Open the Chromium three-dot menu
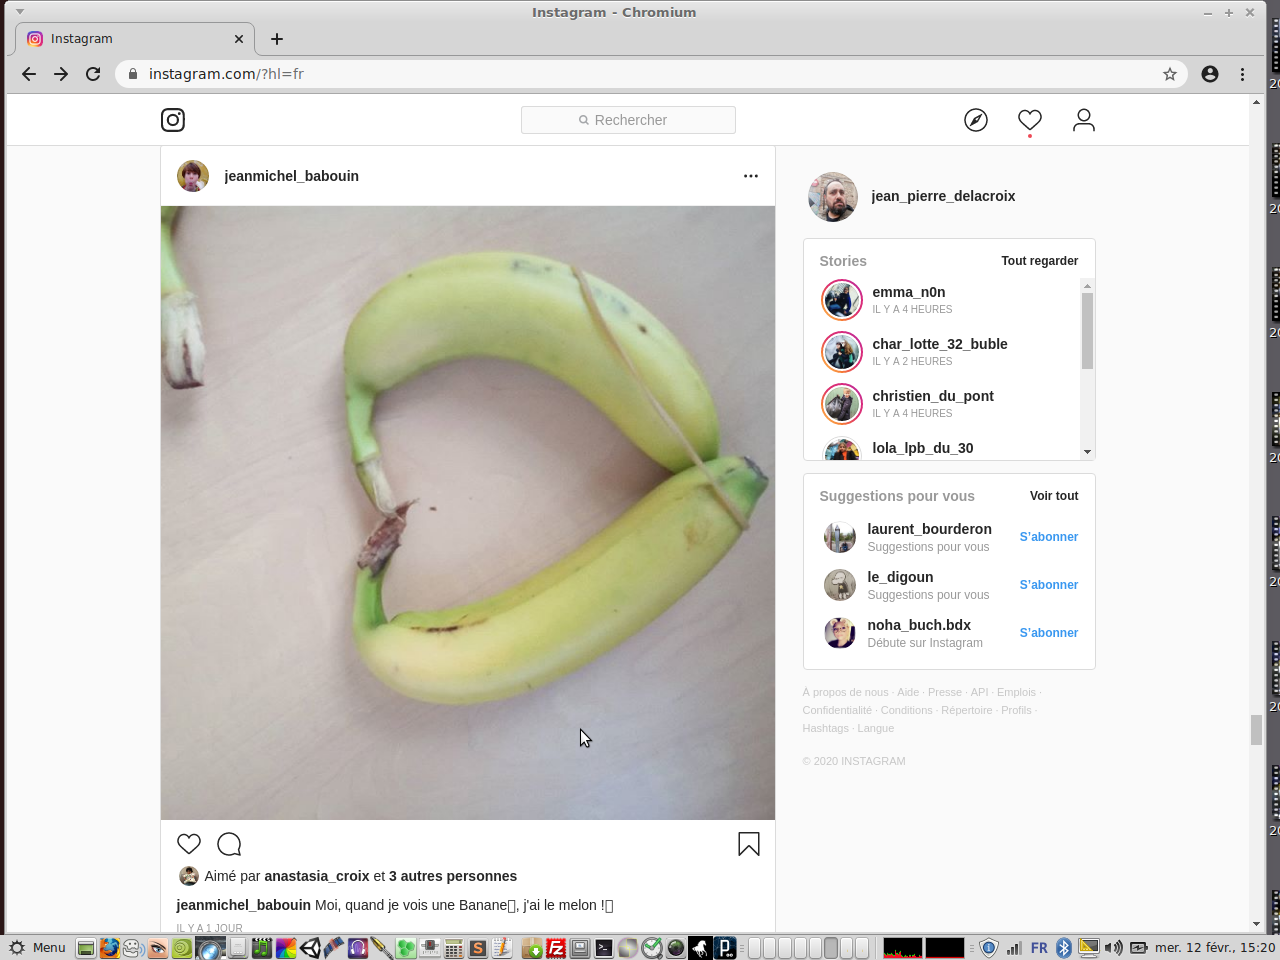The width and height of the screenshot is (1280, 960). [x=1243, y=74]
